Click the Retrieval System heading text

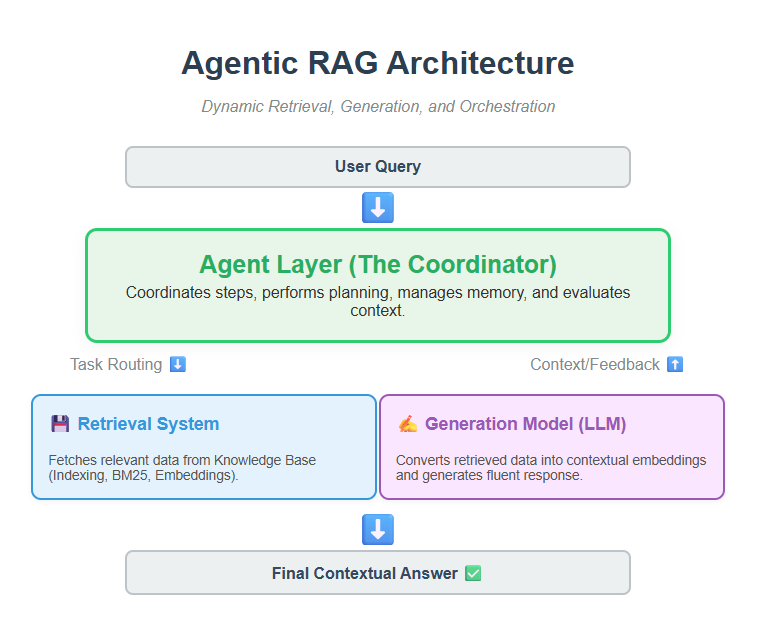coord(148,424)
